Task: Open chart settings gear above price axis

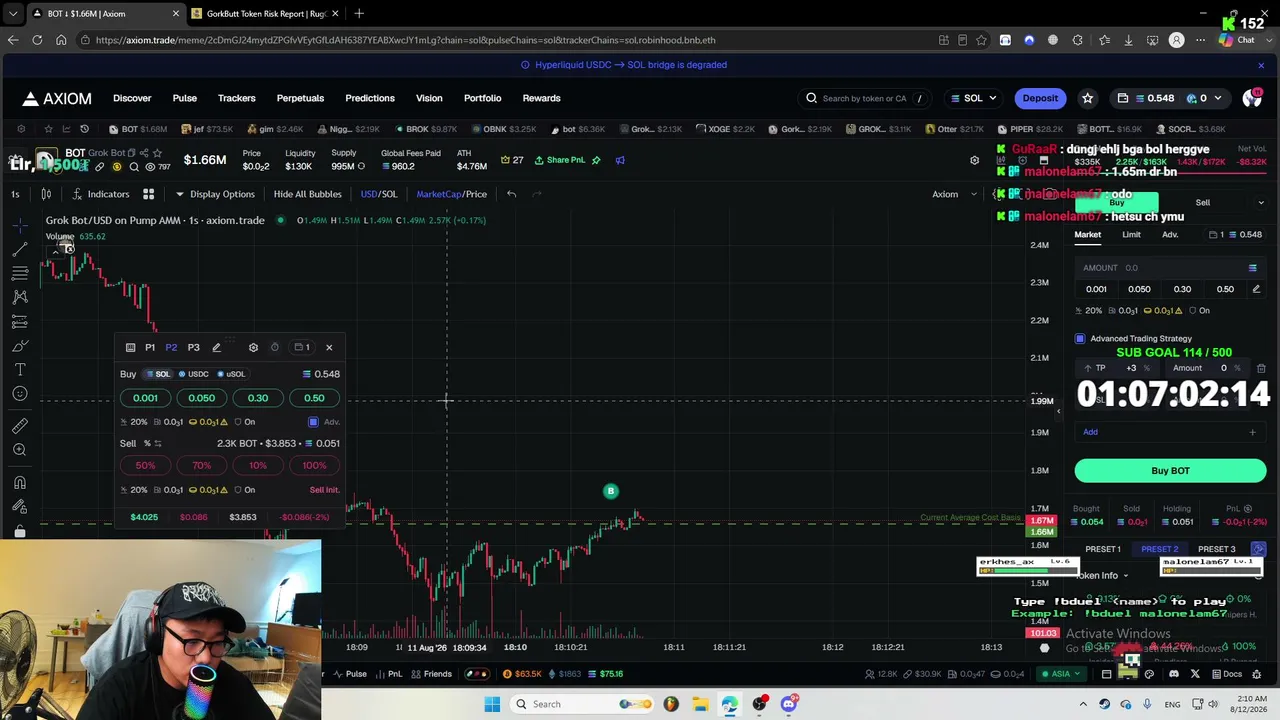Action: coord(975,160)
